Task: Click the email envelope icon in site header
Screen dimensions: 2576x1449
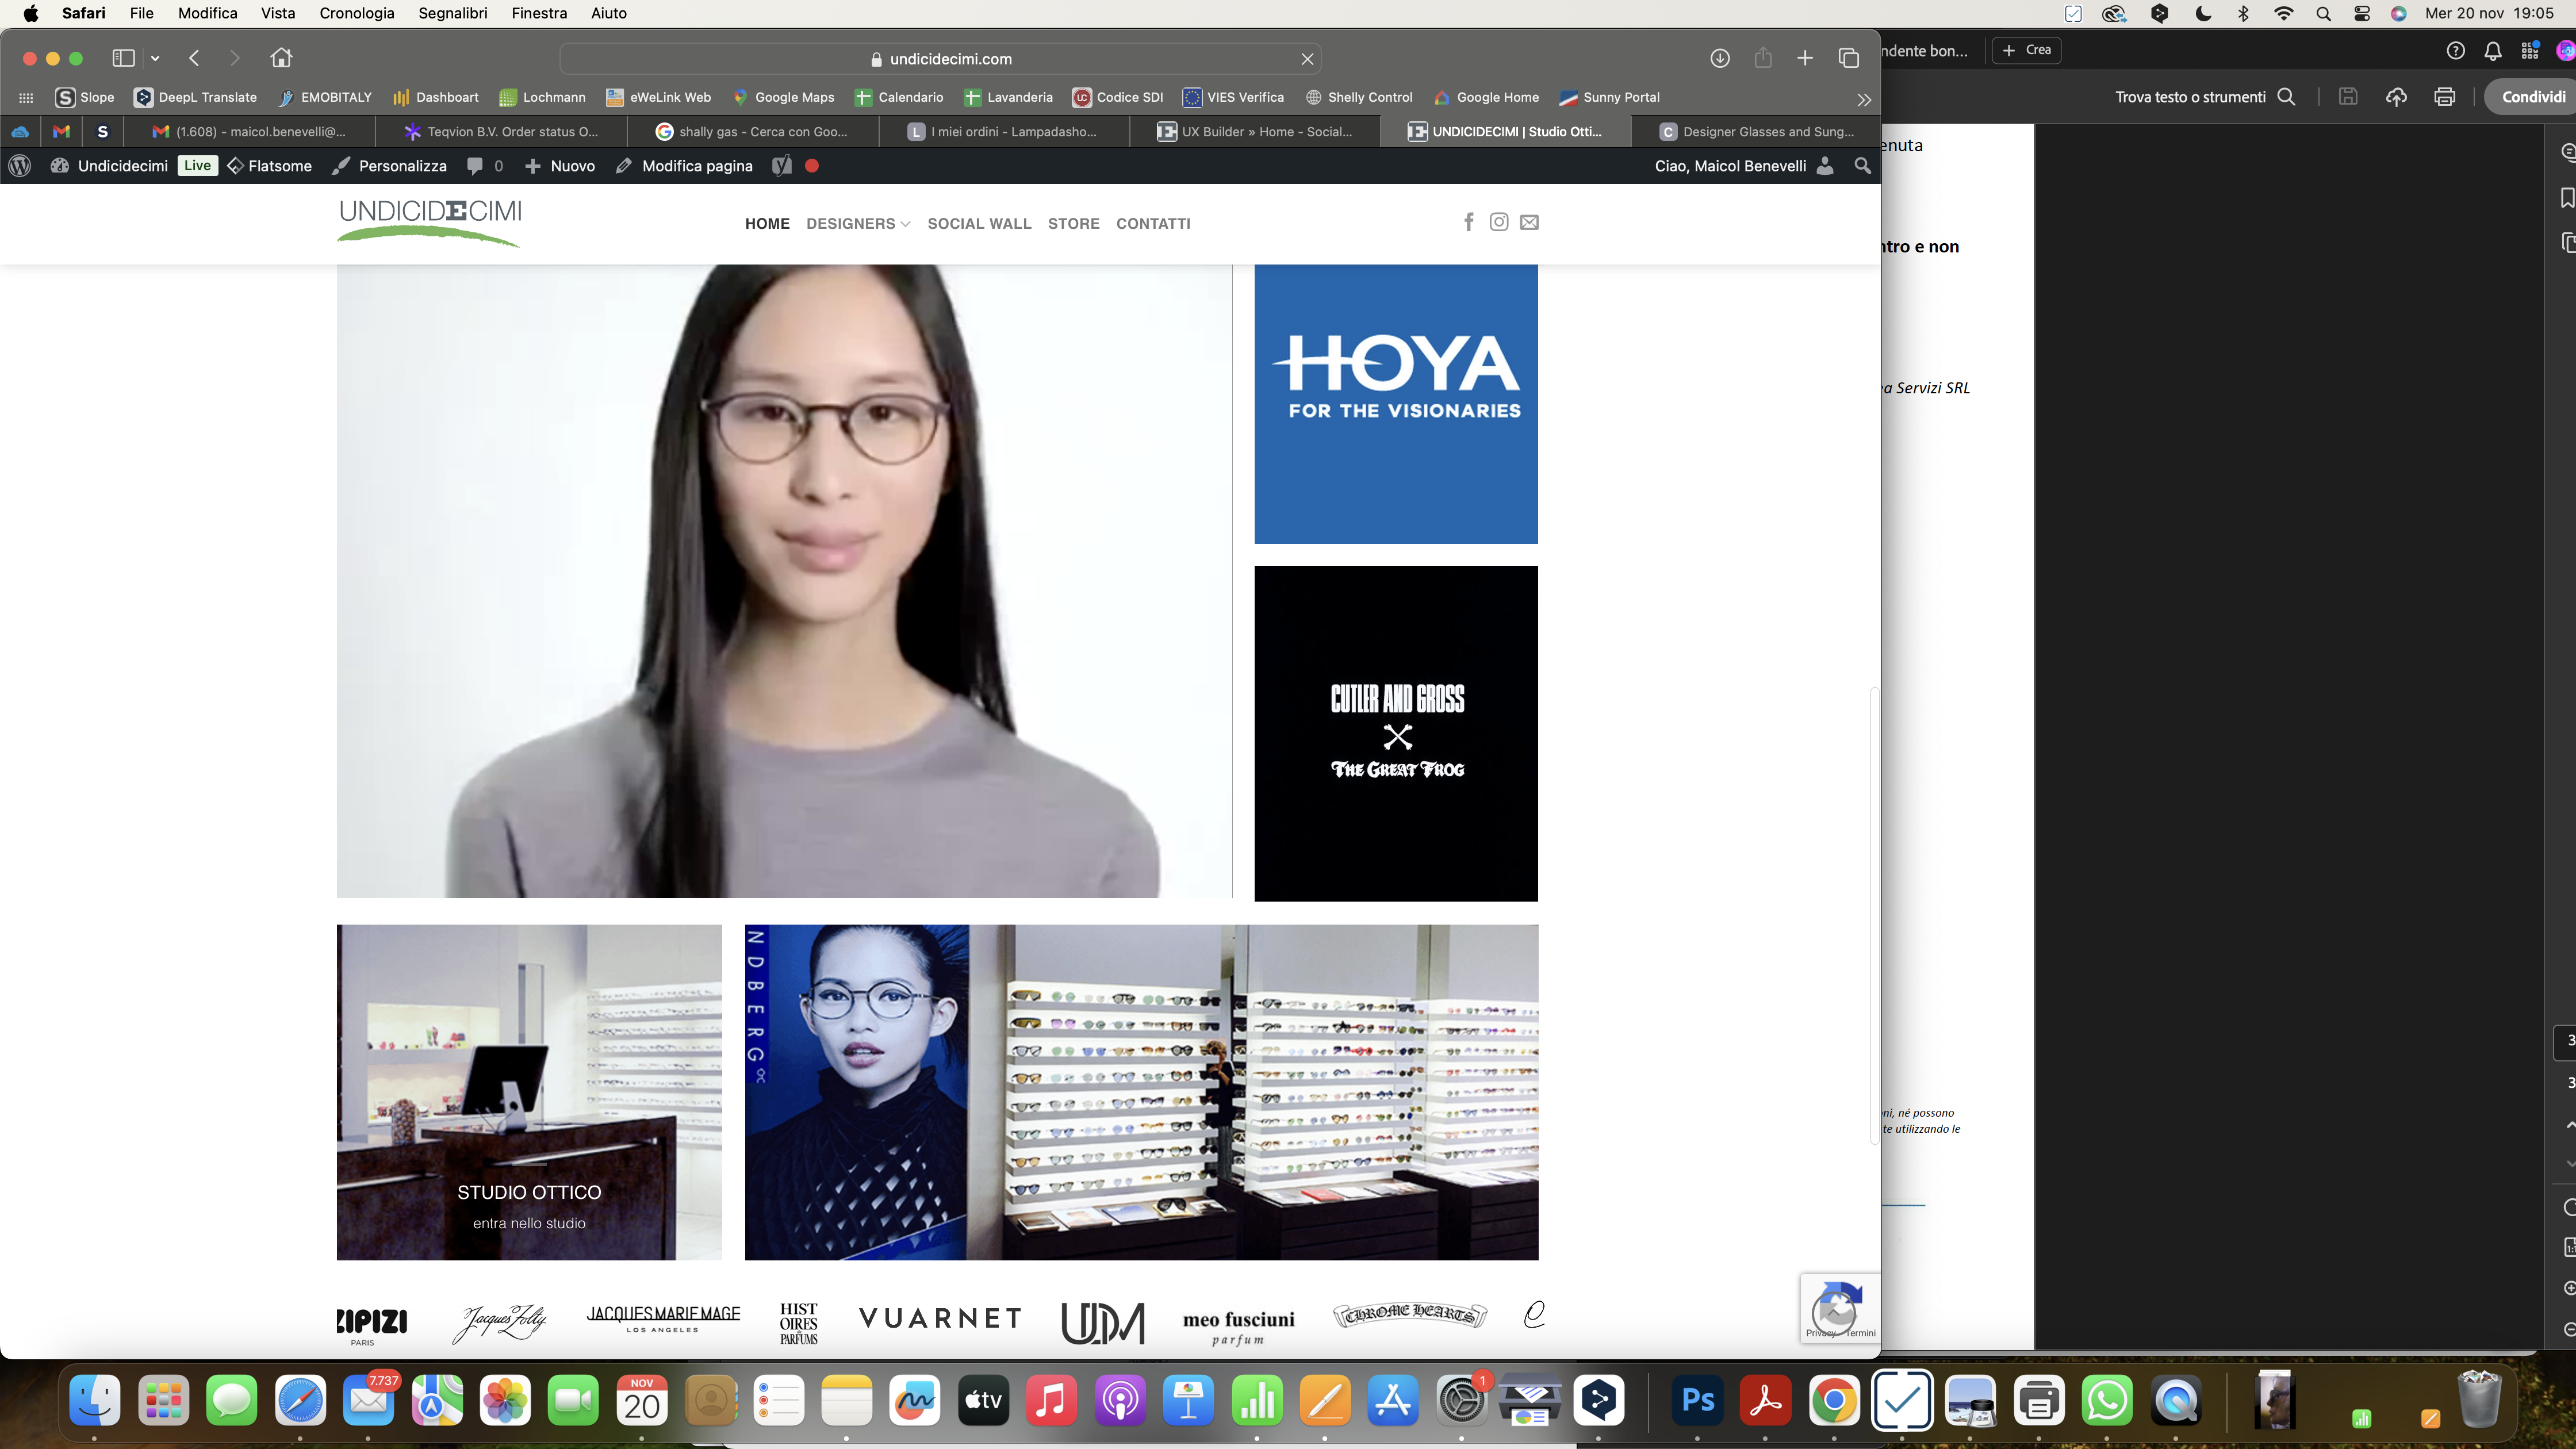Action: (x=1529, y=222)
